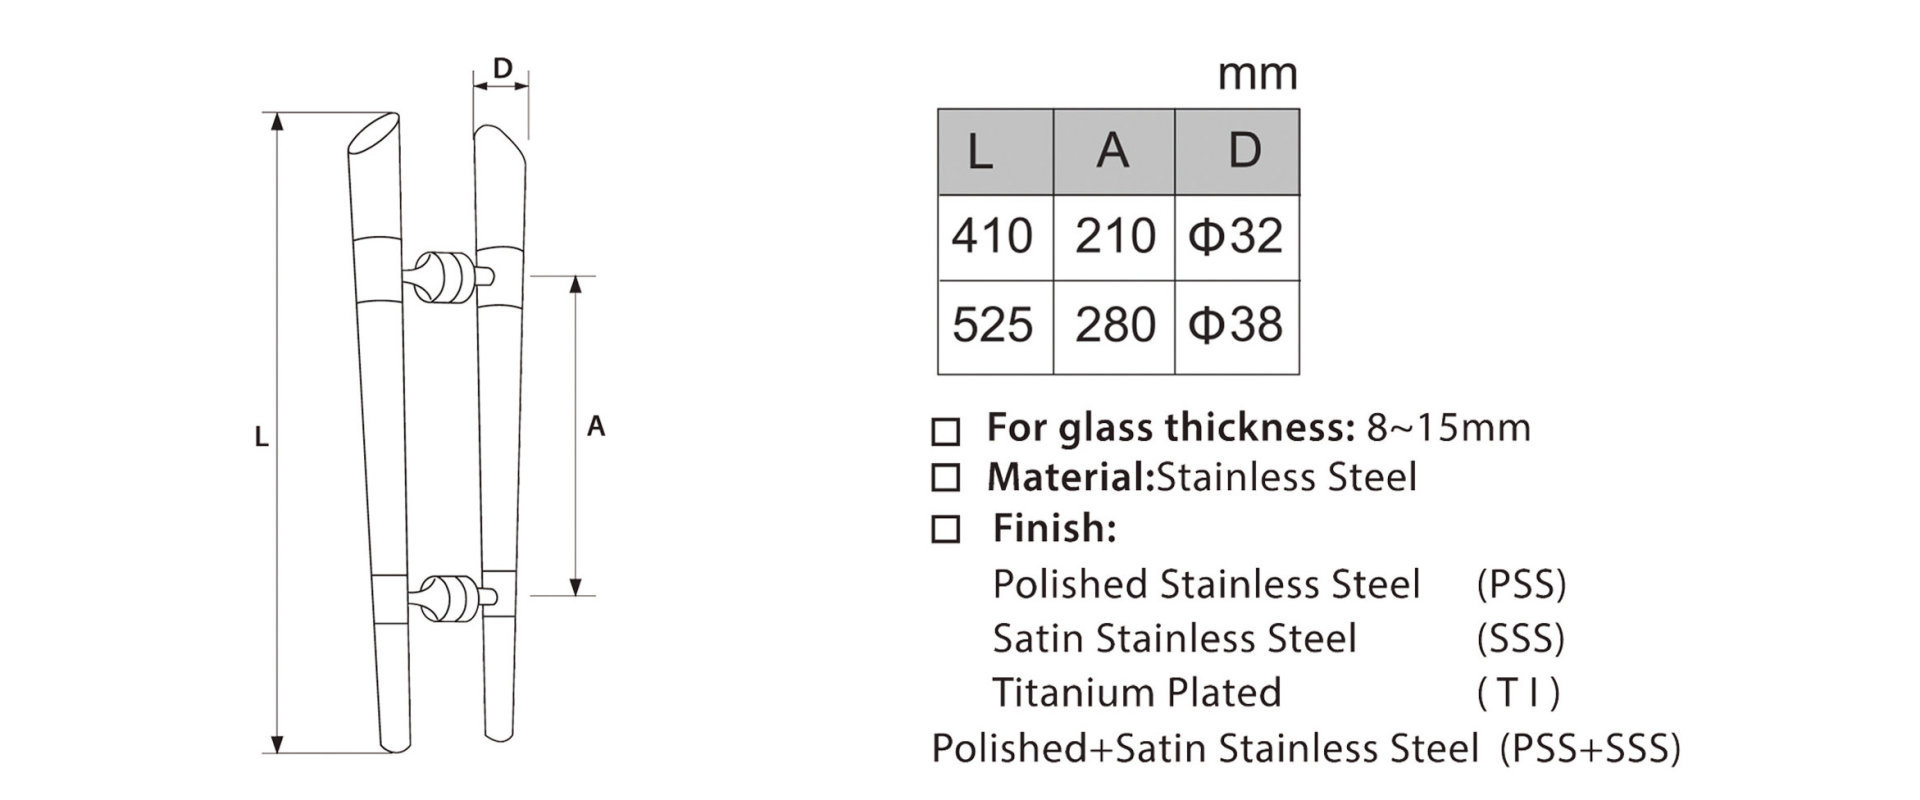This screenshot has height=800, width=1920.
Task: Select the 525 length table cell
Action: pyautogui.click(x=996, y=327)
